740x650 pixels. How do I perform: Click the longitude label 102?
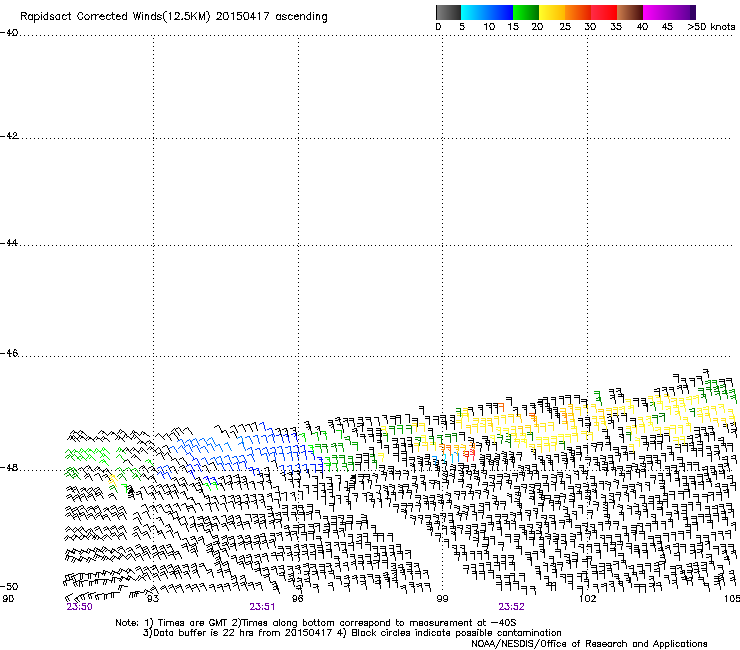coord(587,599)
